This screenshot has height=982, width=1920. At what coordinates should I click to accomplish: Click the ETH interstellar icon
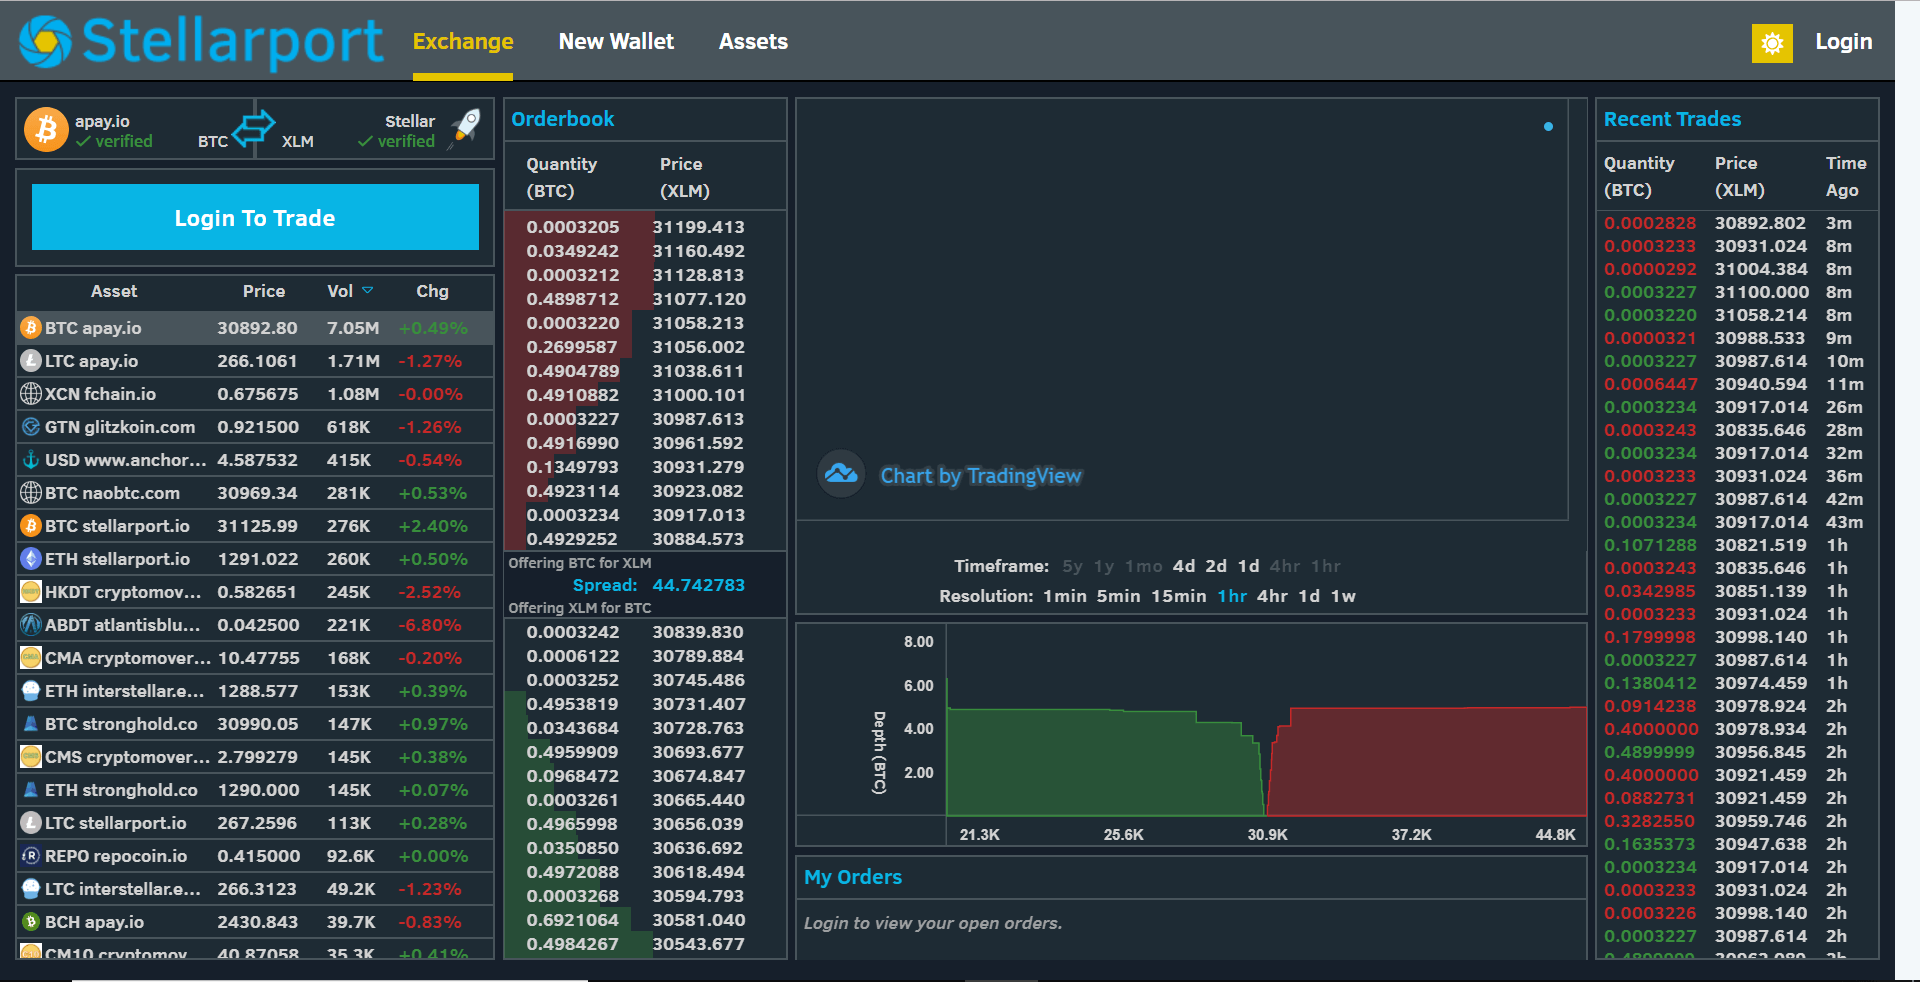point(31,691)
